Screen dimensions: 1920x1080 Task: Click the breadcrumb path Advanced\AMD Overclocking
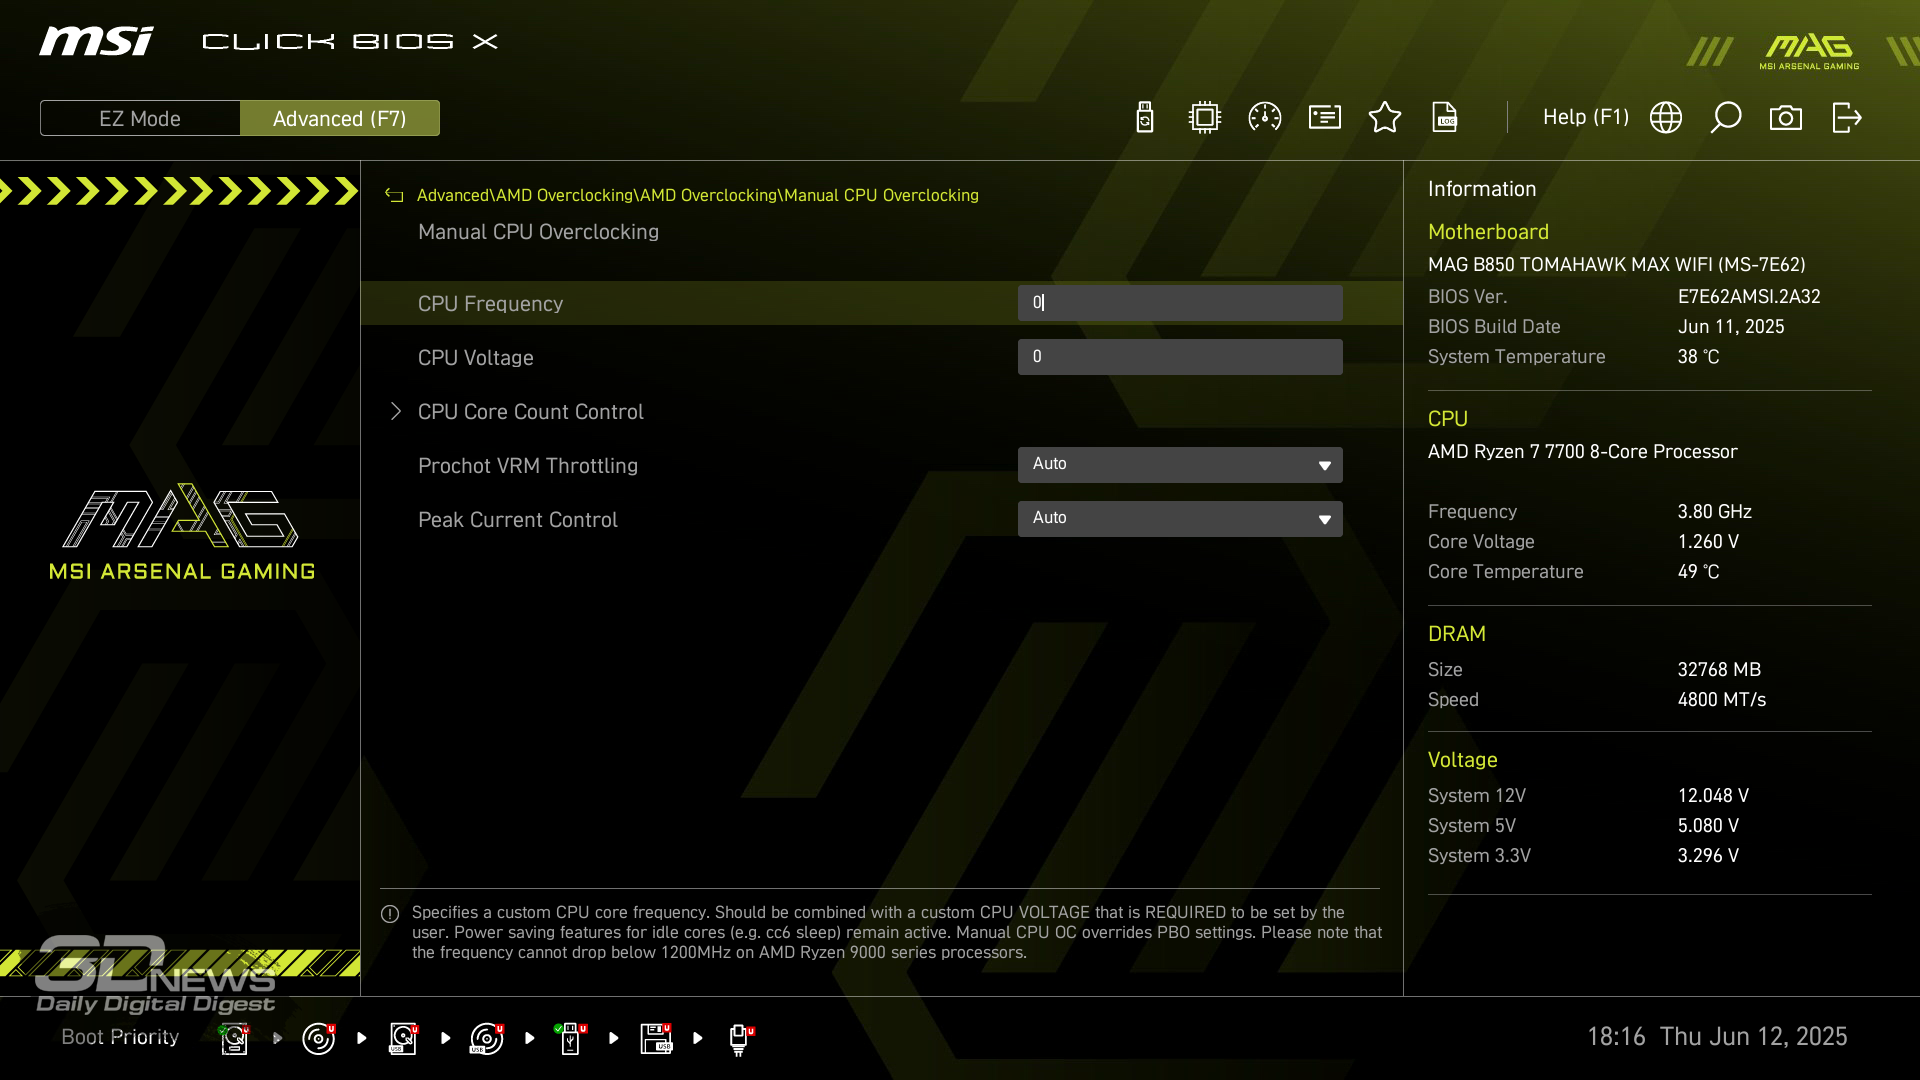(525, 195)
